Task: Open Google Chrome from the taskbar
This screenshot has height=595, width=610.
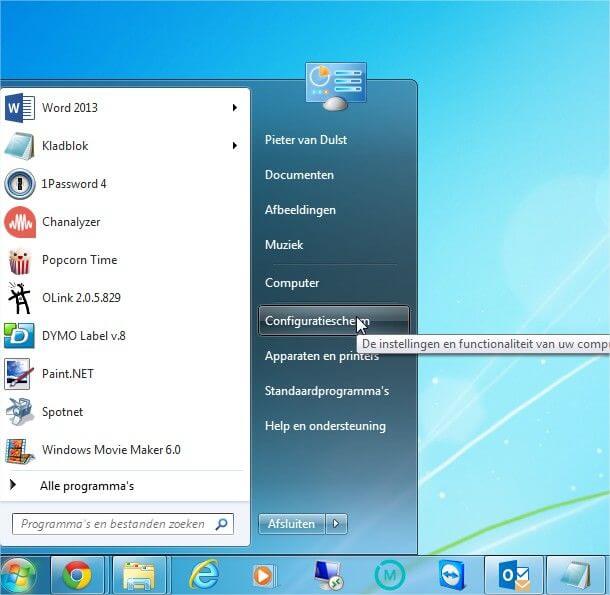Action: (77, 575)
